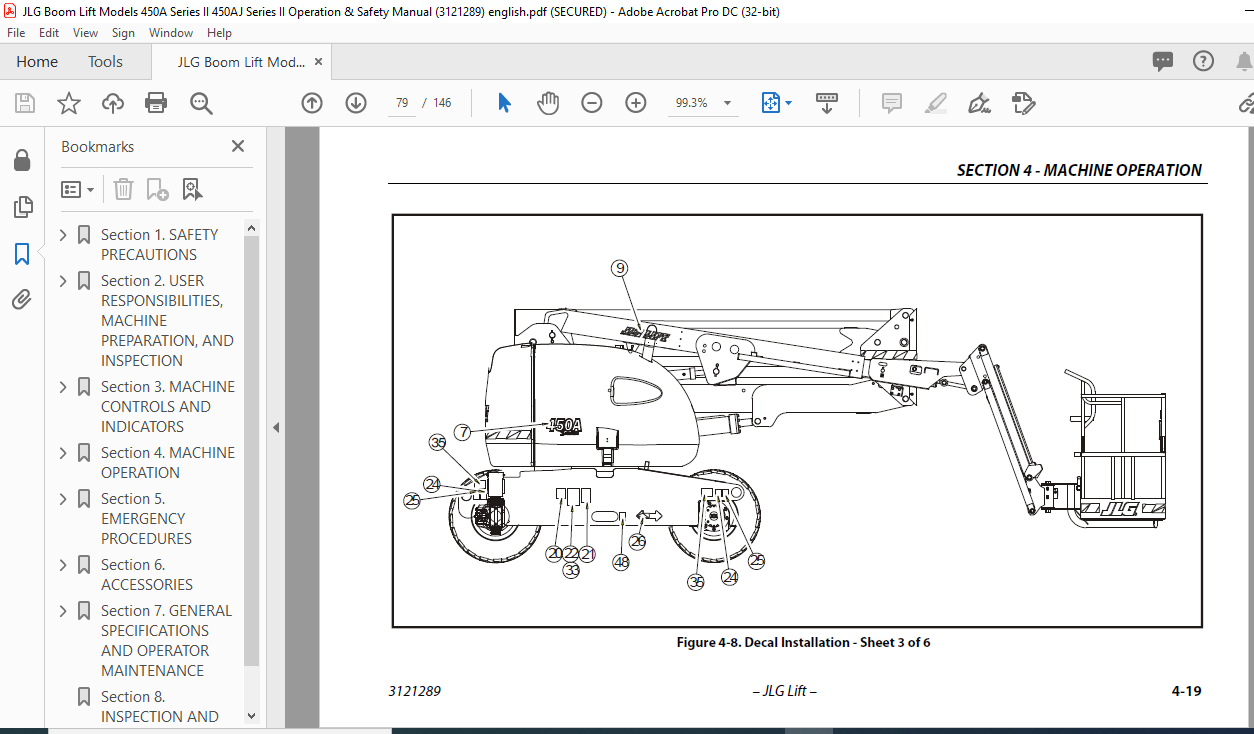Open Section 6. ACCESSORIES bookmark
1254x734 pixels.
pos(147,575)
